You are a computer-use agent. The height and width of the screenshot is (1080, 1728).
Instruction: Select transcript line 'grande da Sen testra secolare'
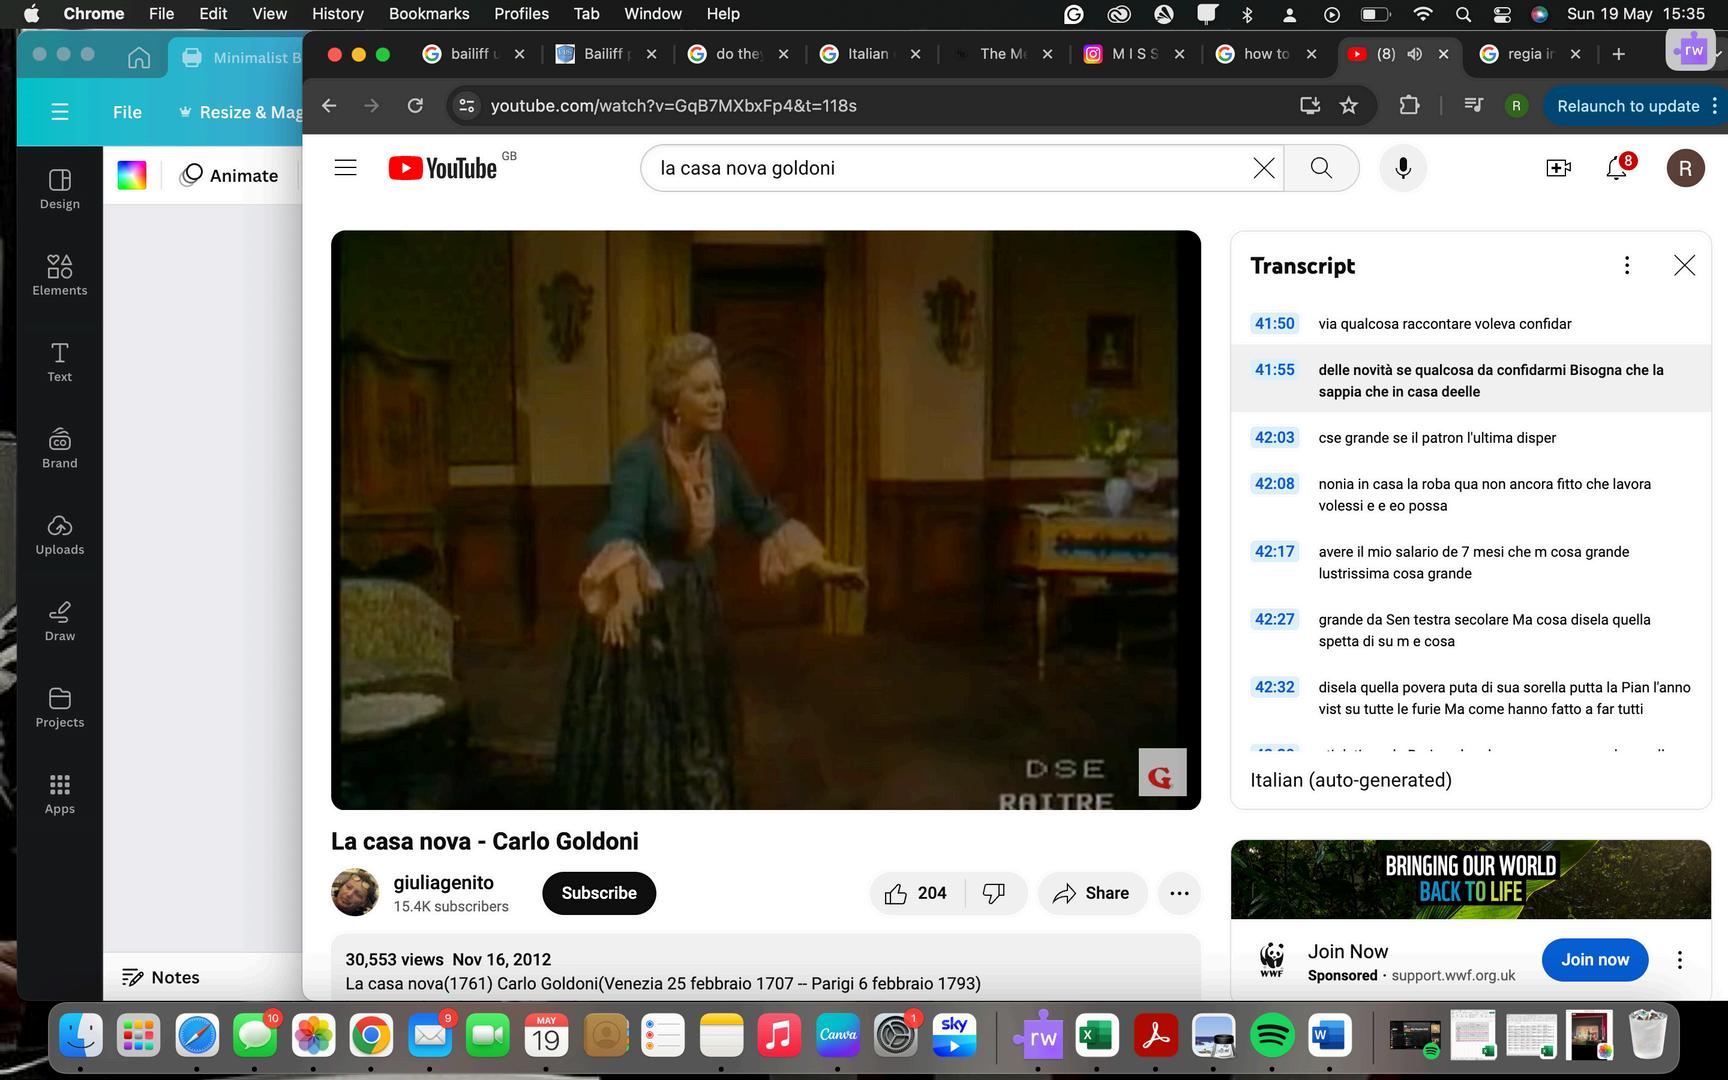tap(1470, 630)
